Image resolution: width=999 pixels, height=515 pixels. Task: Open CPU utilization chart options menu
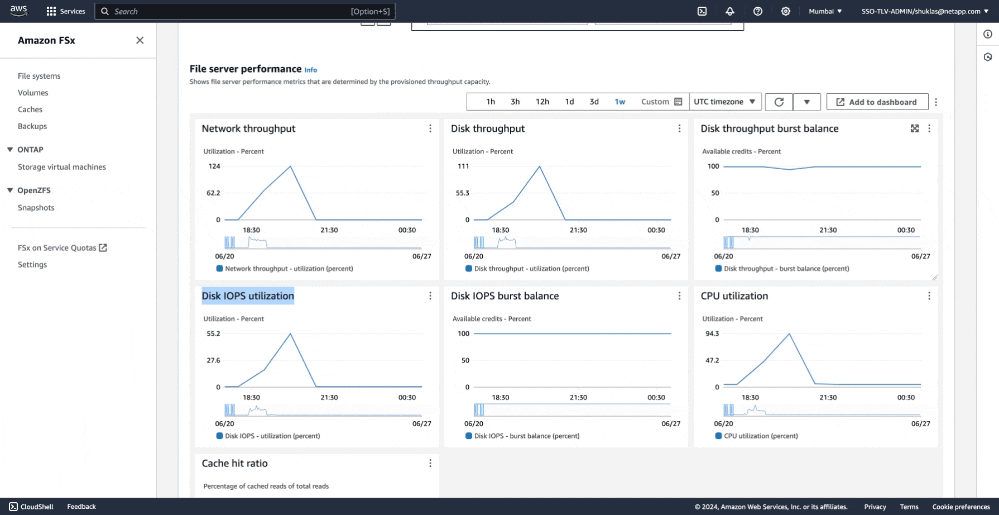coord(929,296)
